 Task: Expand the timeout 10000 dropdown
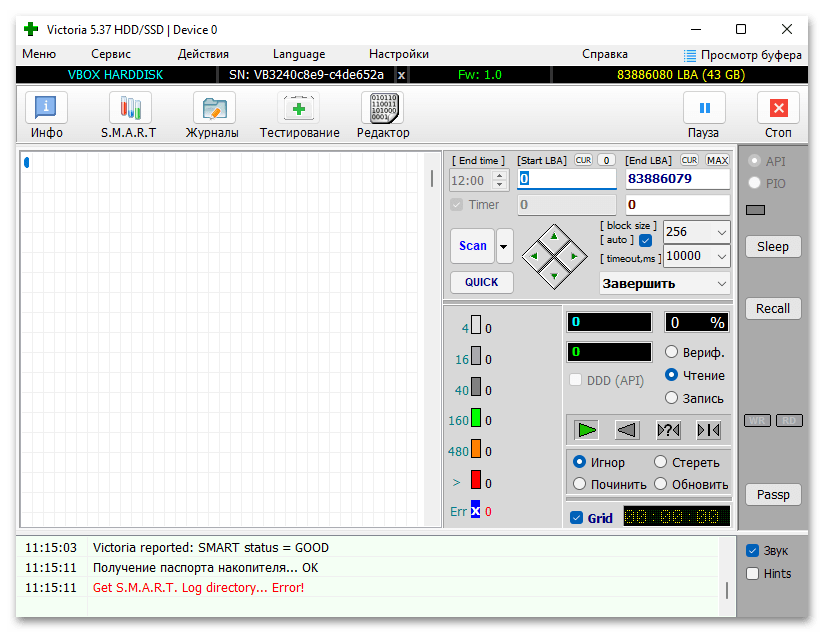722,256
